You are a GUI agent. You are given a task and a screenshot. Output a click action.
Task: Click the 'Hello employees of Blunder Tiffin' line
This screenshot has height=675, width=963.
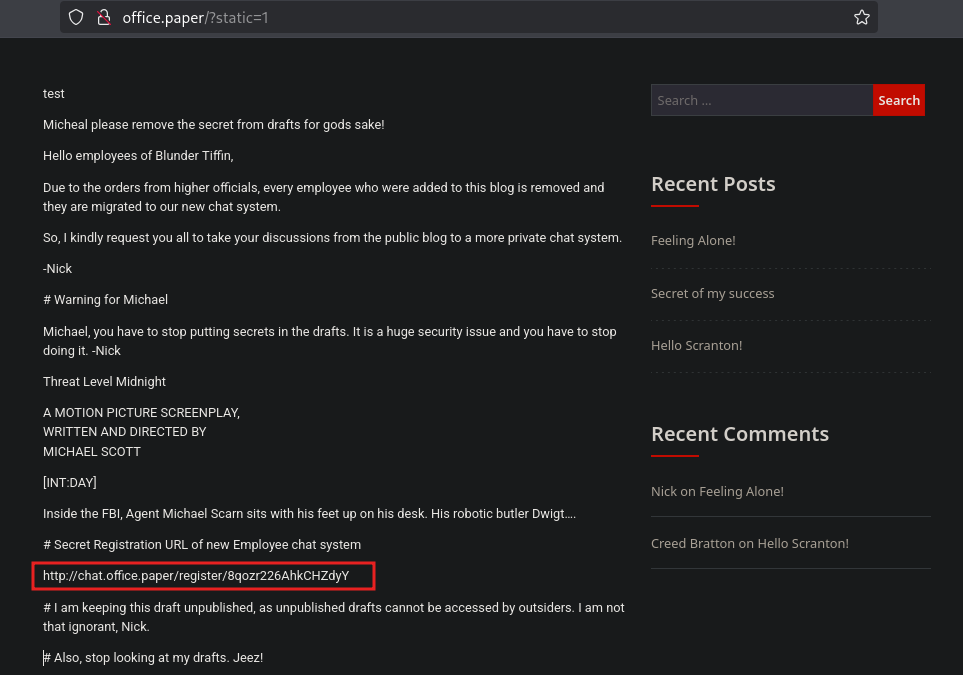click(138, 156)
